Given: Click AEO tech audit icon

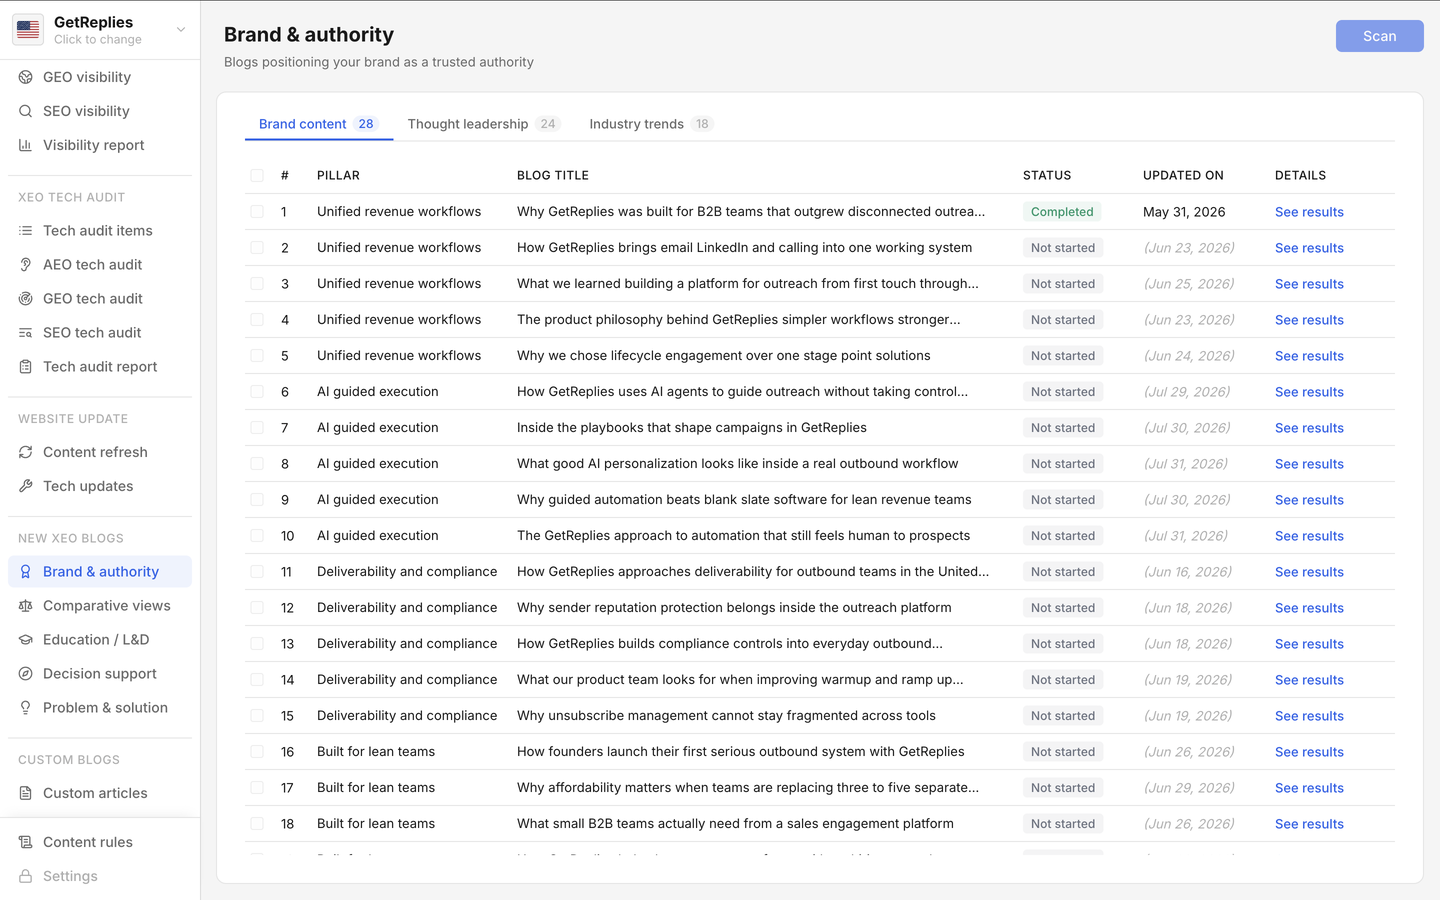Looking at the screenshot, I should (26, 265).
